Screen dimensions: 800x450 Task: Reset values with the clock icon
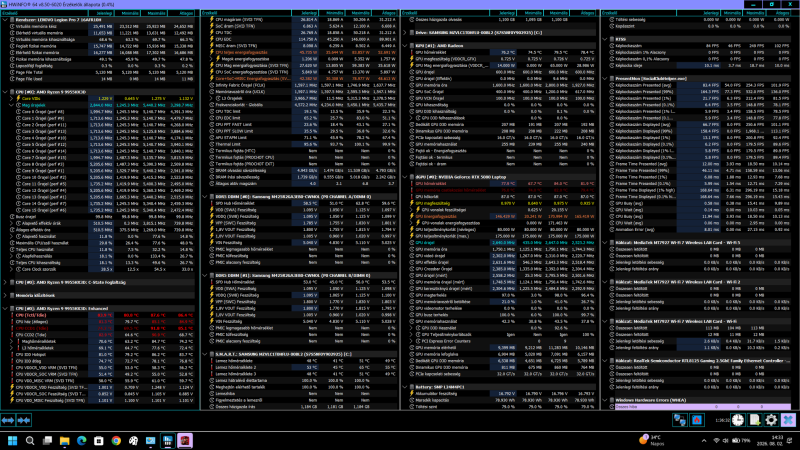click(x=738, y=420)
